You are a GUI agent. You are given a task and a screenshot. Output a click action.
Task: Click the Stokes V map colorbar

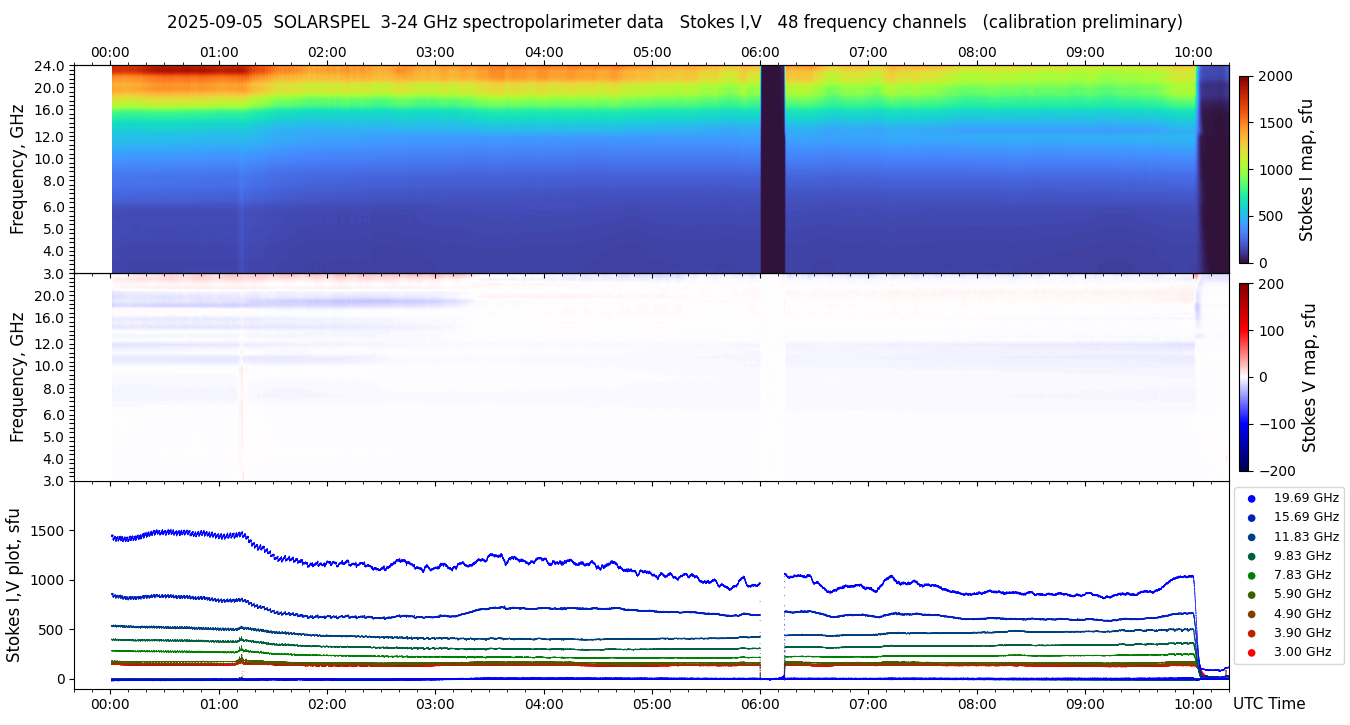pos(1244,377)
